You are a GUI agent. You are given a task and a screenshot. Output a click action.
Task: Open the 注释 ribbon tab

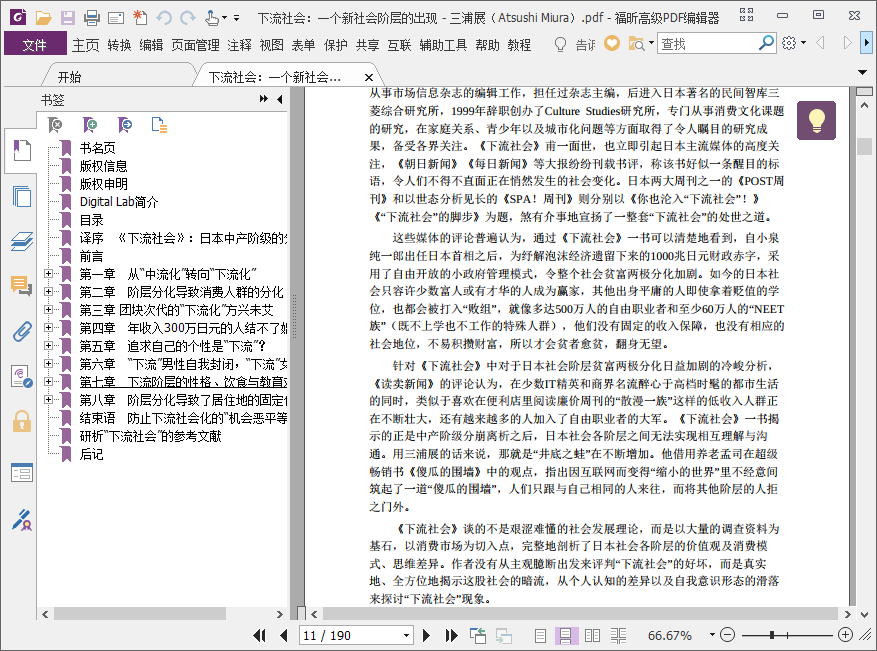coord(239,45)
